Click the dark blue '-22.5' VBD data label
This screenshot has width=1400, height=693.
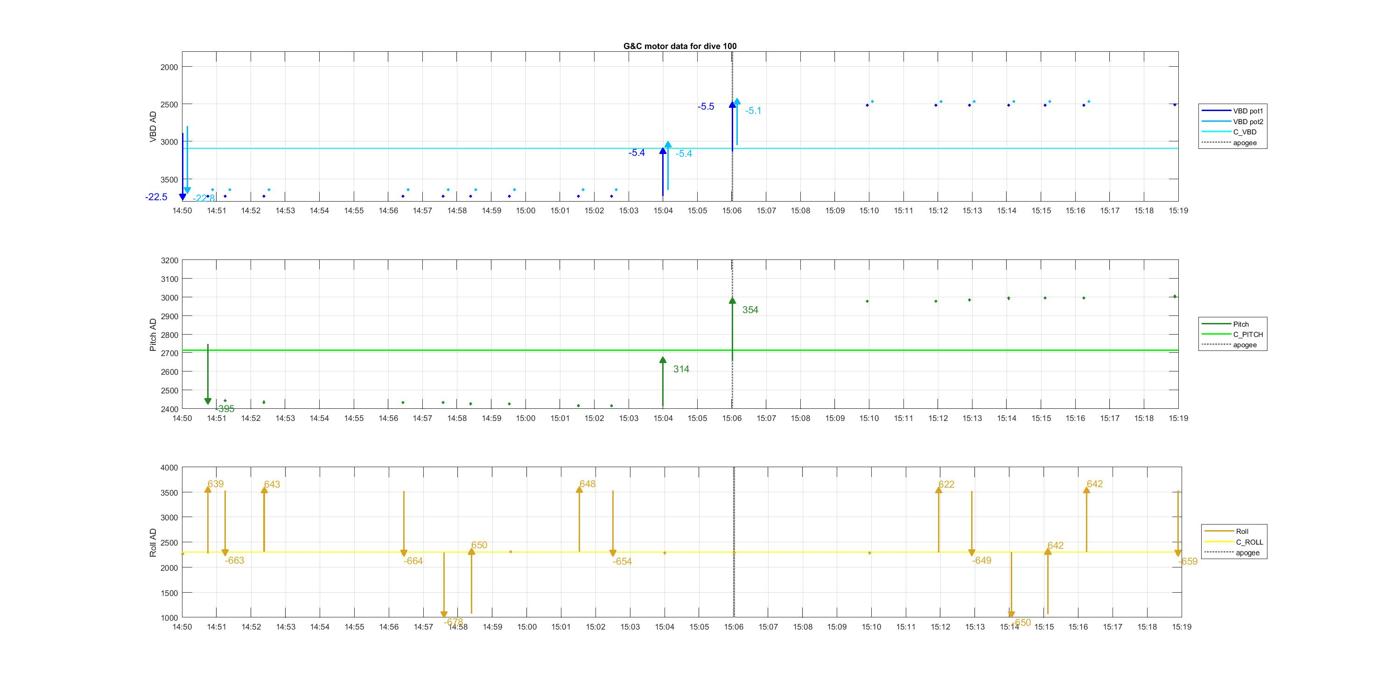(156, 197)
